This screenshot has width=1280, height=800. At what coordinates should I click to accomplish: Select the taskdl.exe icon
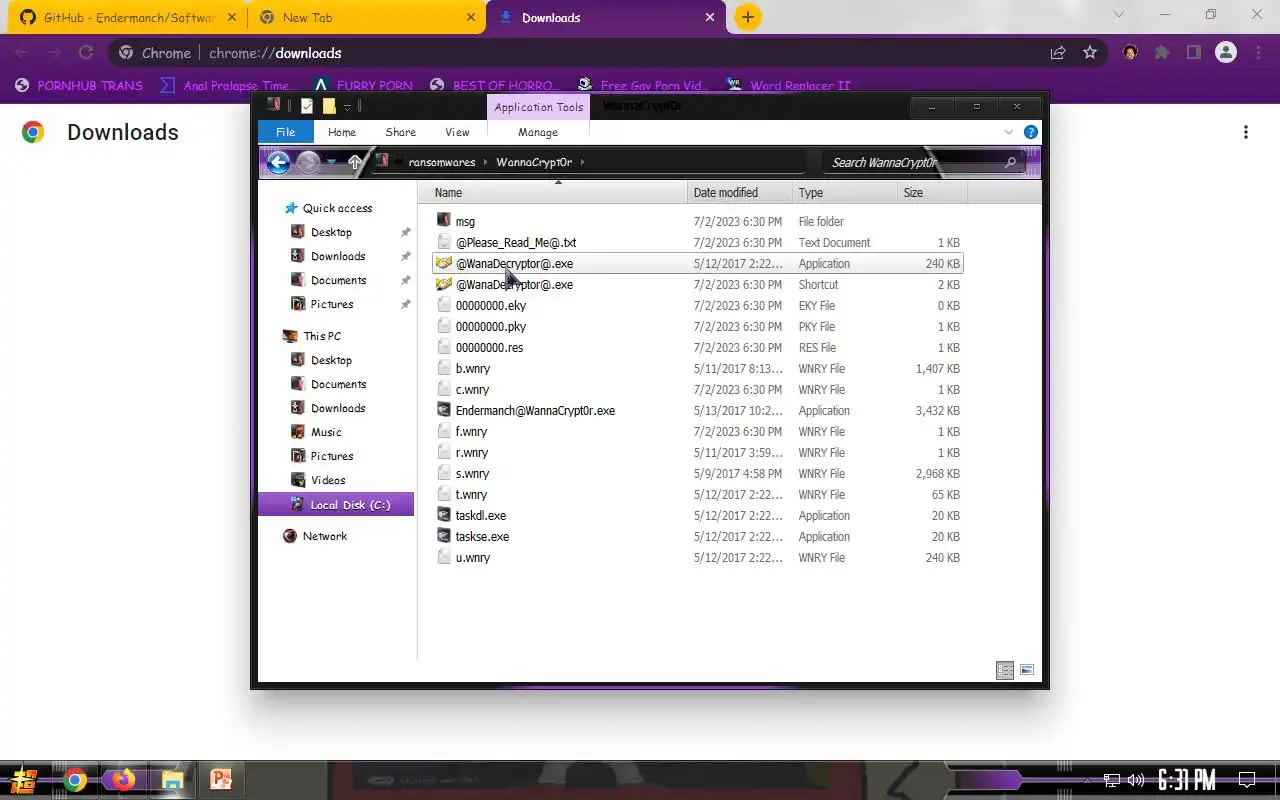pyautogui.click(x=444, y=515)
